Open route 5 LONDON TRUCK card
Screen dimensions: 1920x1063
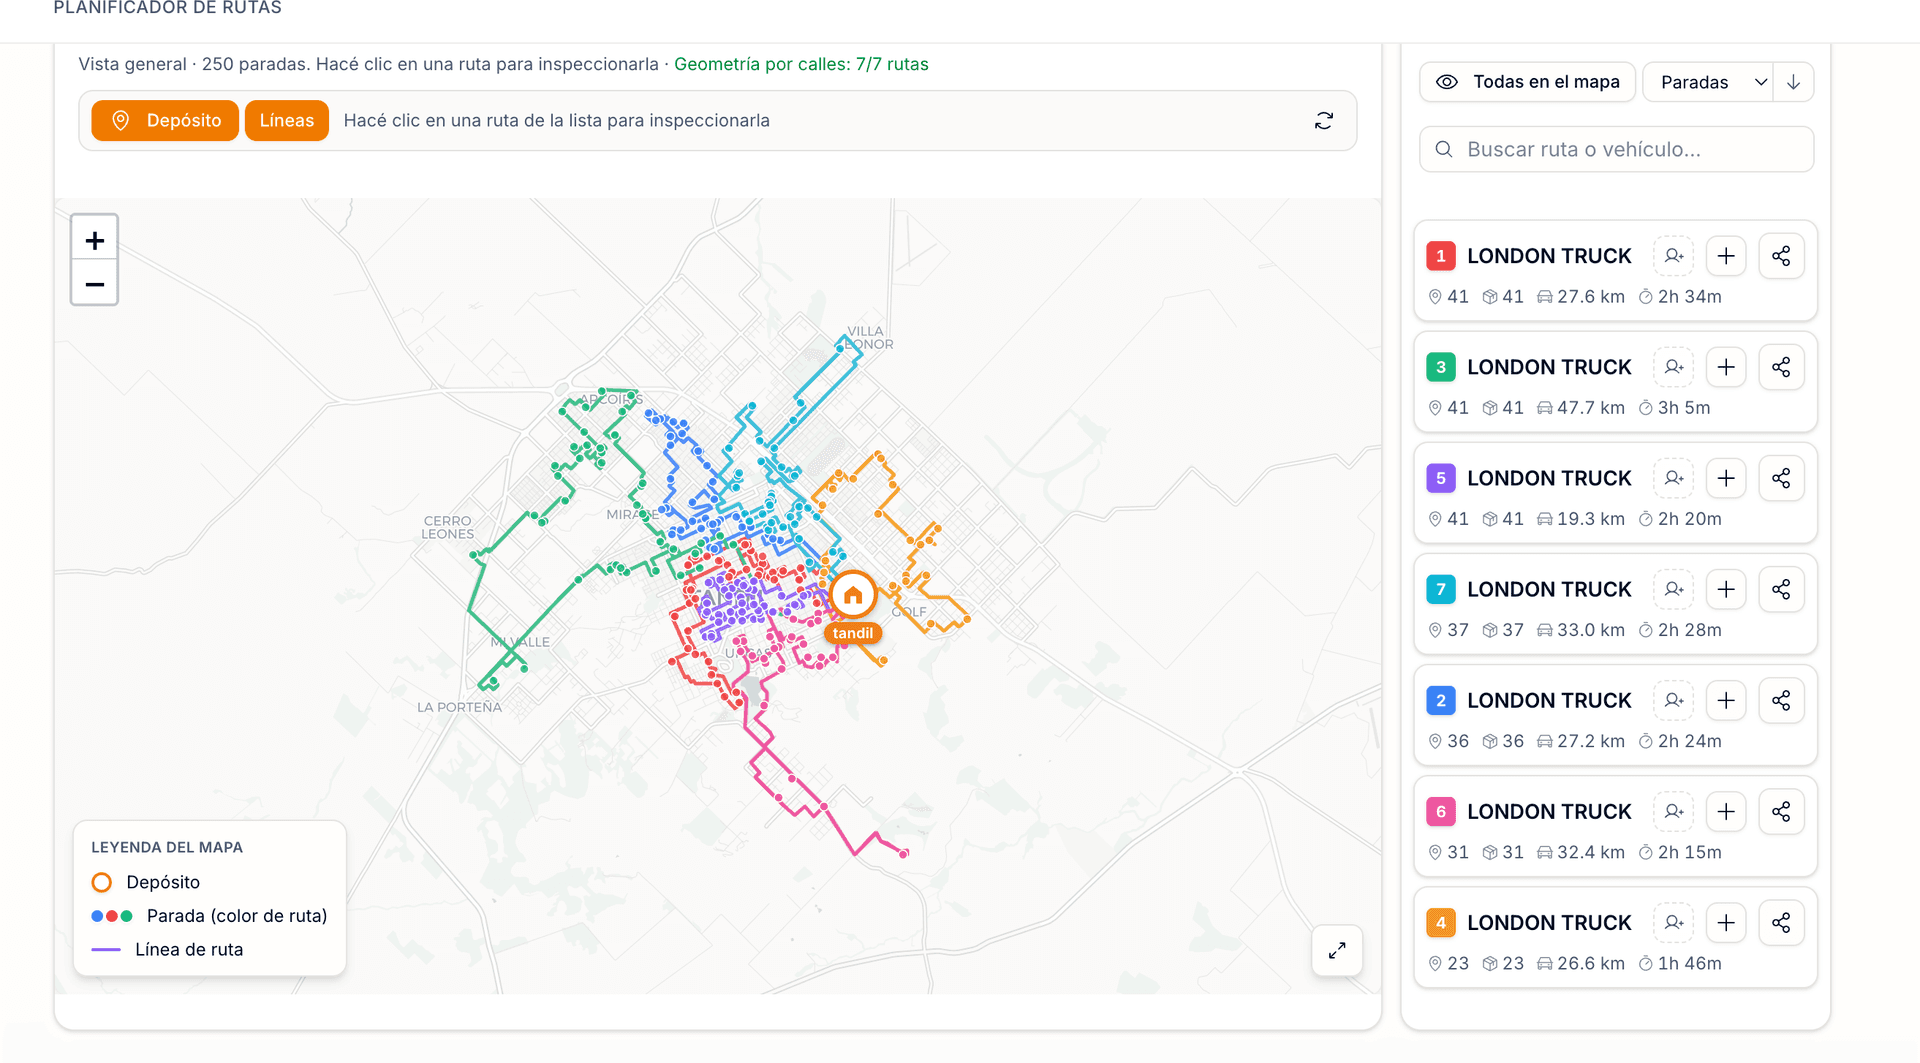pyautogui.click(x=1615, y=493)
